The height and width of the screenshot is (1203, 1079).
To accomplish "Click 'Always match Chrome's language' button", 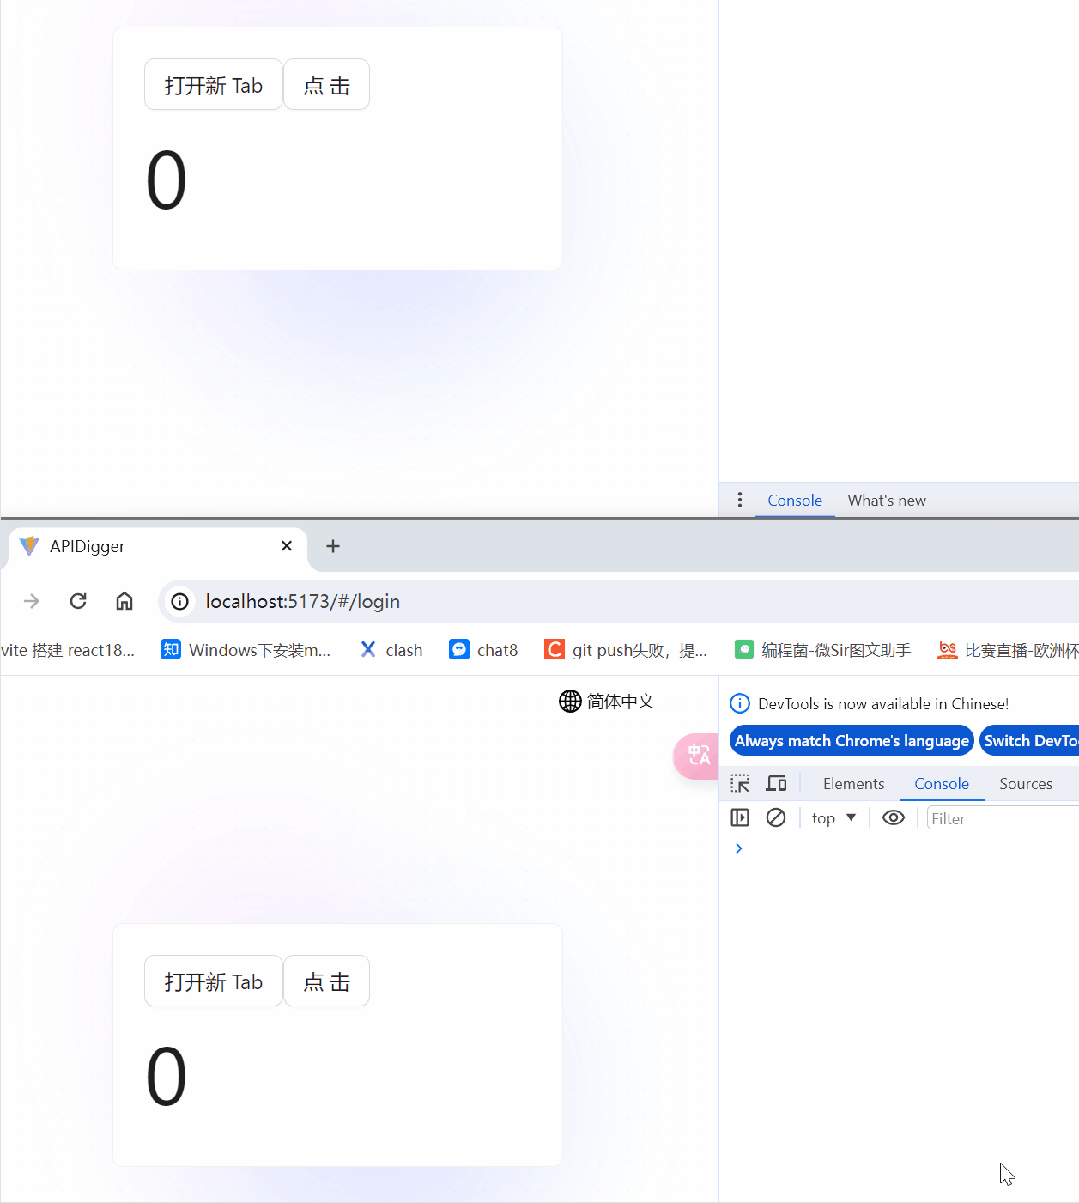I will [851, 741].
